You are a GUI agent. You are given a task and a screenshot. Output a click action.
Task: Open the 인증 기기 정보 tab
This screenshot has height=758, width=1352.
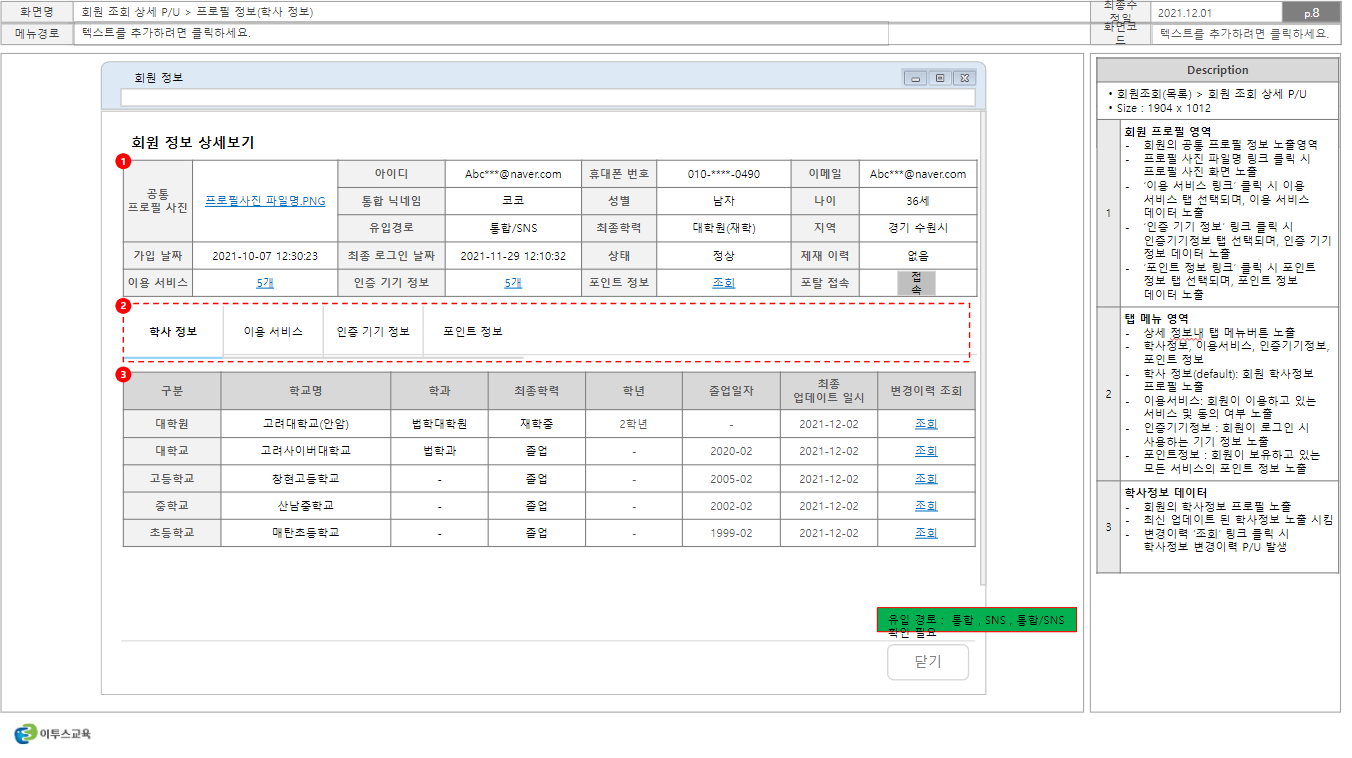point(373,331)
